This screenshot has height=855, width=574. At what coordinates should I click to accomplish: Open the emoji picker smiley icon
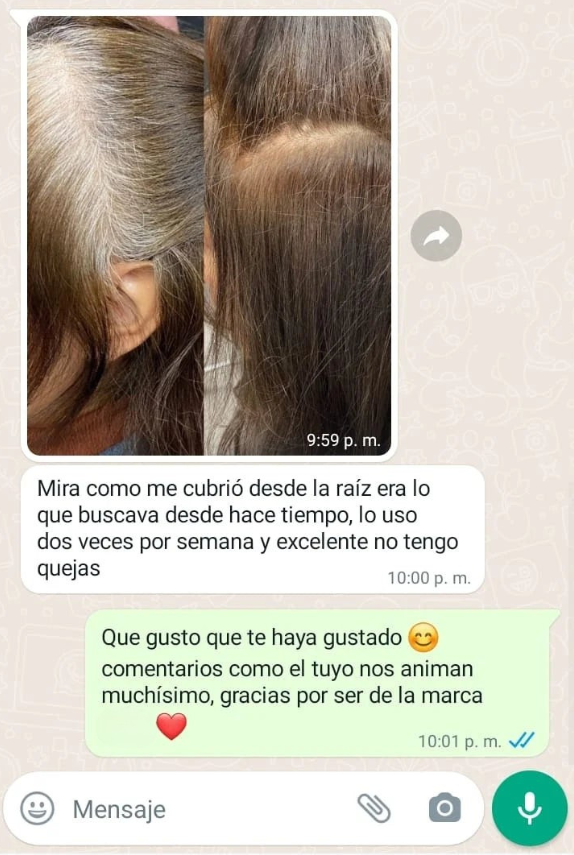coord(37,808)
